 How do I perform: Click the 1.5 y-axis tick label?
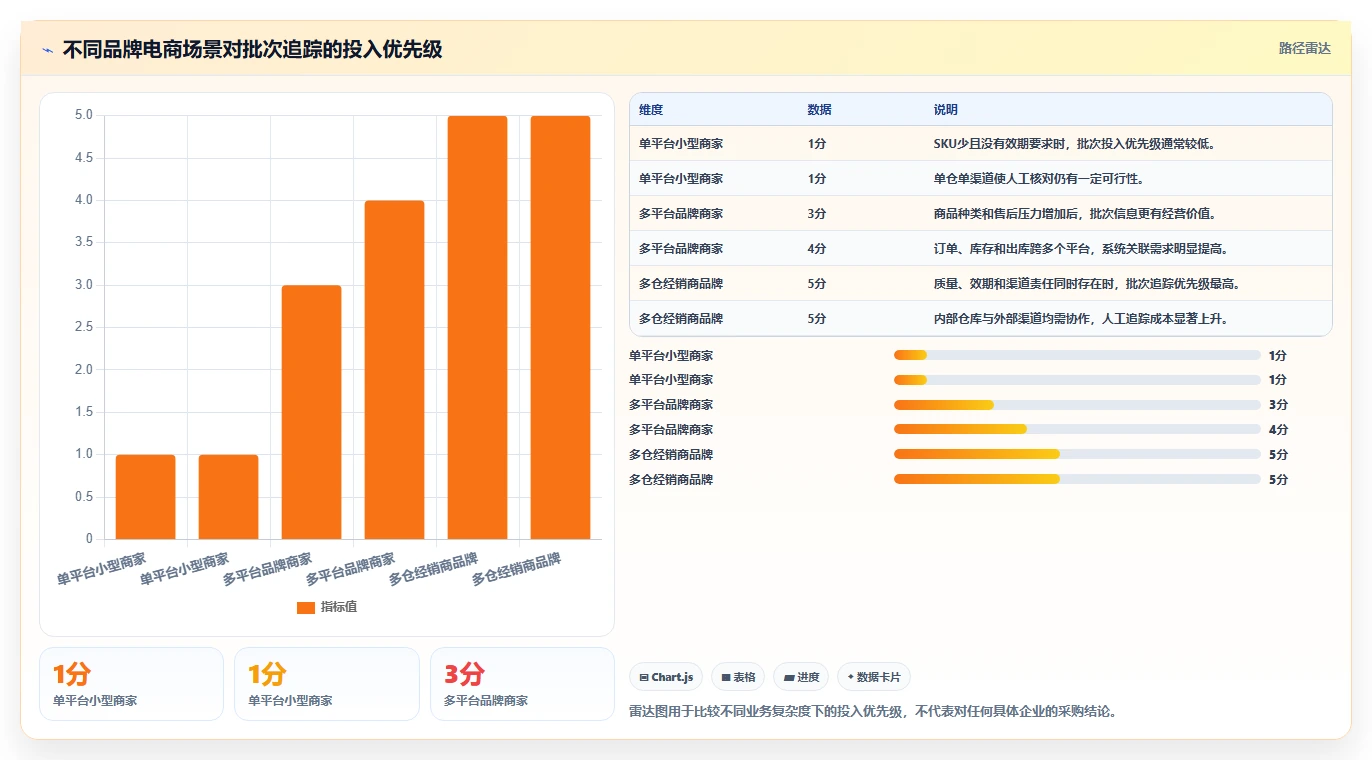point(84,412)
